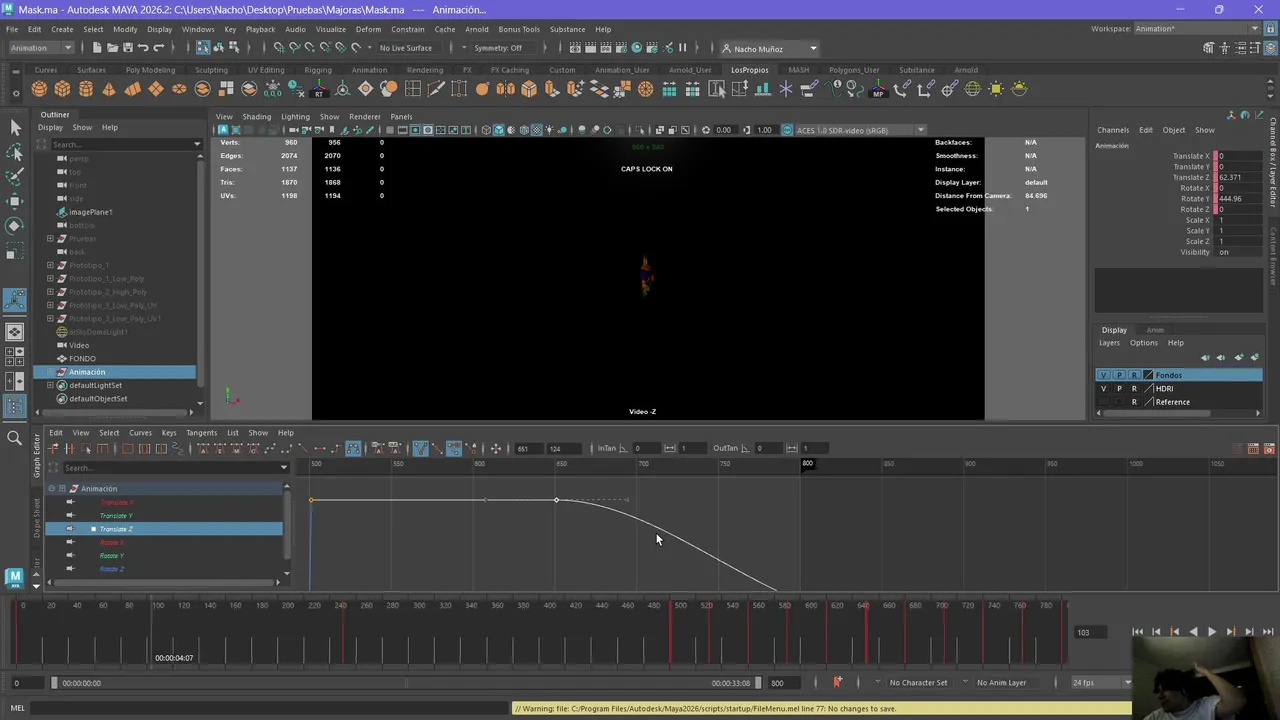Choose the Lasso select tool in toolbox
The height and width of the screenshot is (720, 1280).
[15, 152]
